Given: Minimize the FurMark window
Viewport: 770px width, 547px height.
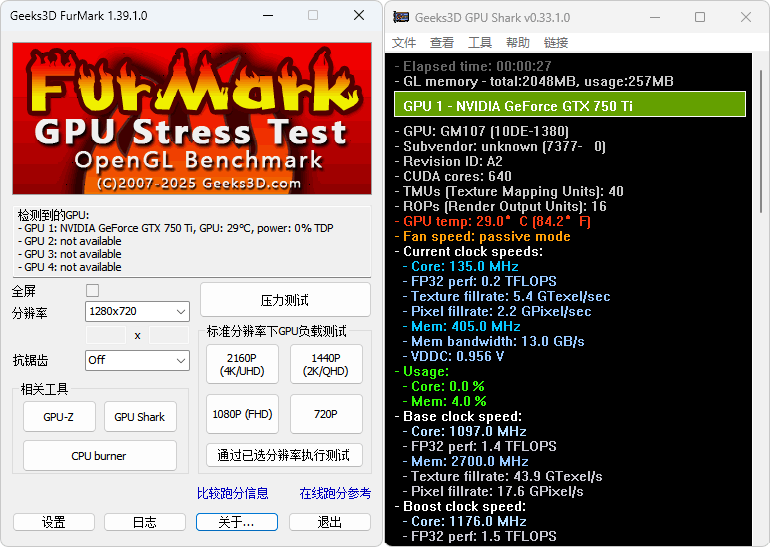Looking at the screenshot, I should tap(268, 16).
